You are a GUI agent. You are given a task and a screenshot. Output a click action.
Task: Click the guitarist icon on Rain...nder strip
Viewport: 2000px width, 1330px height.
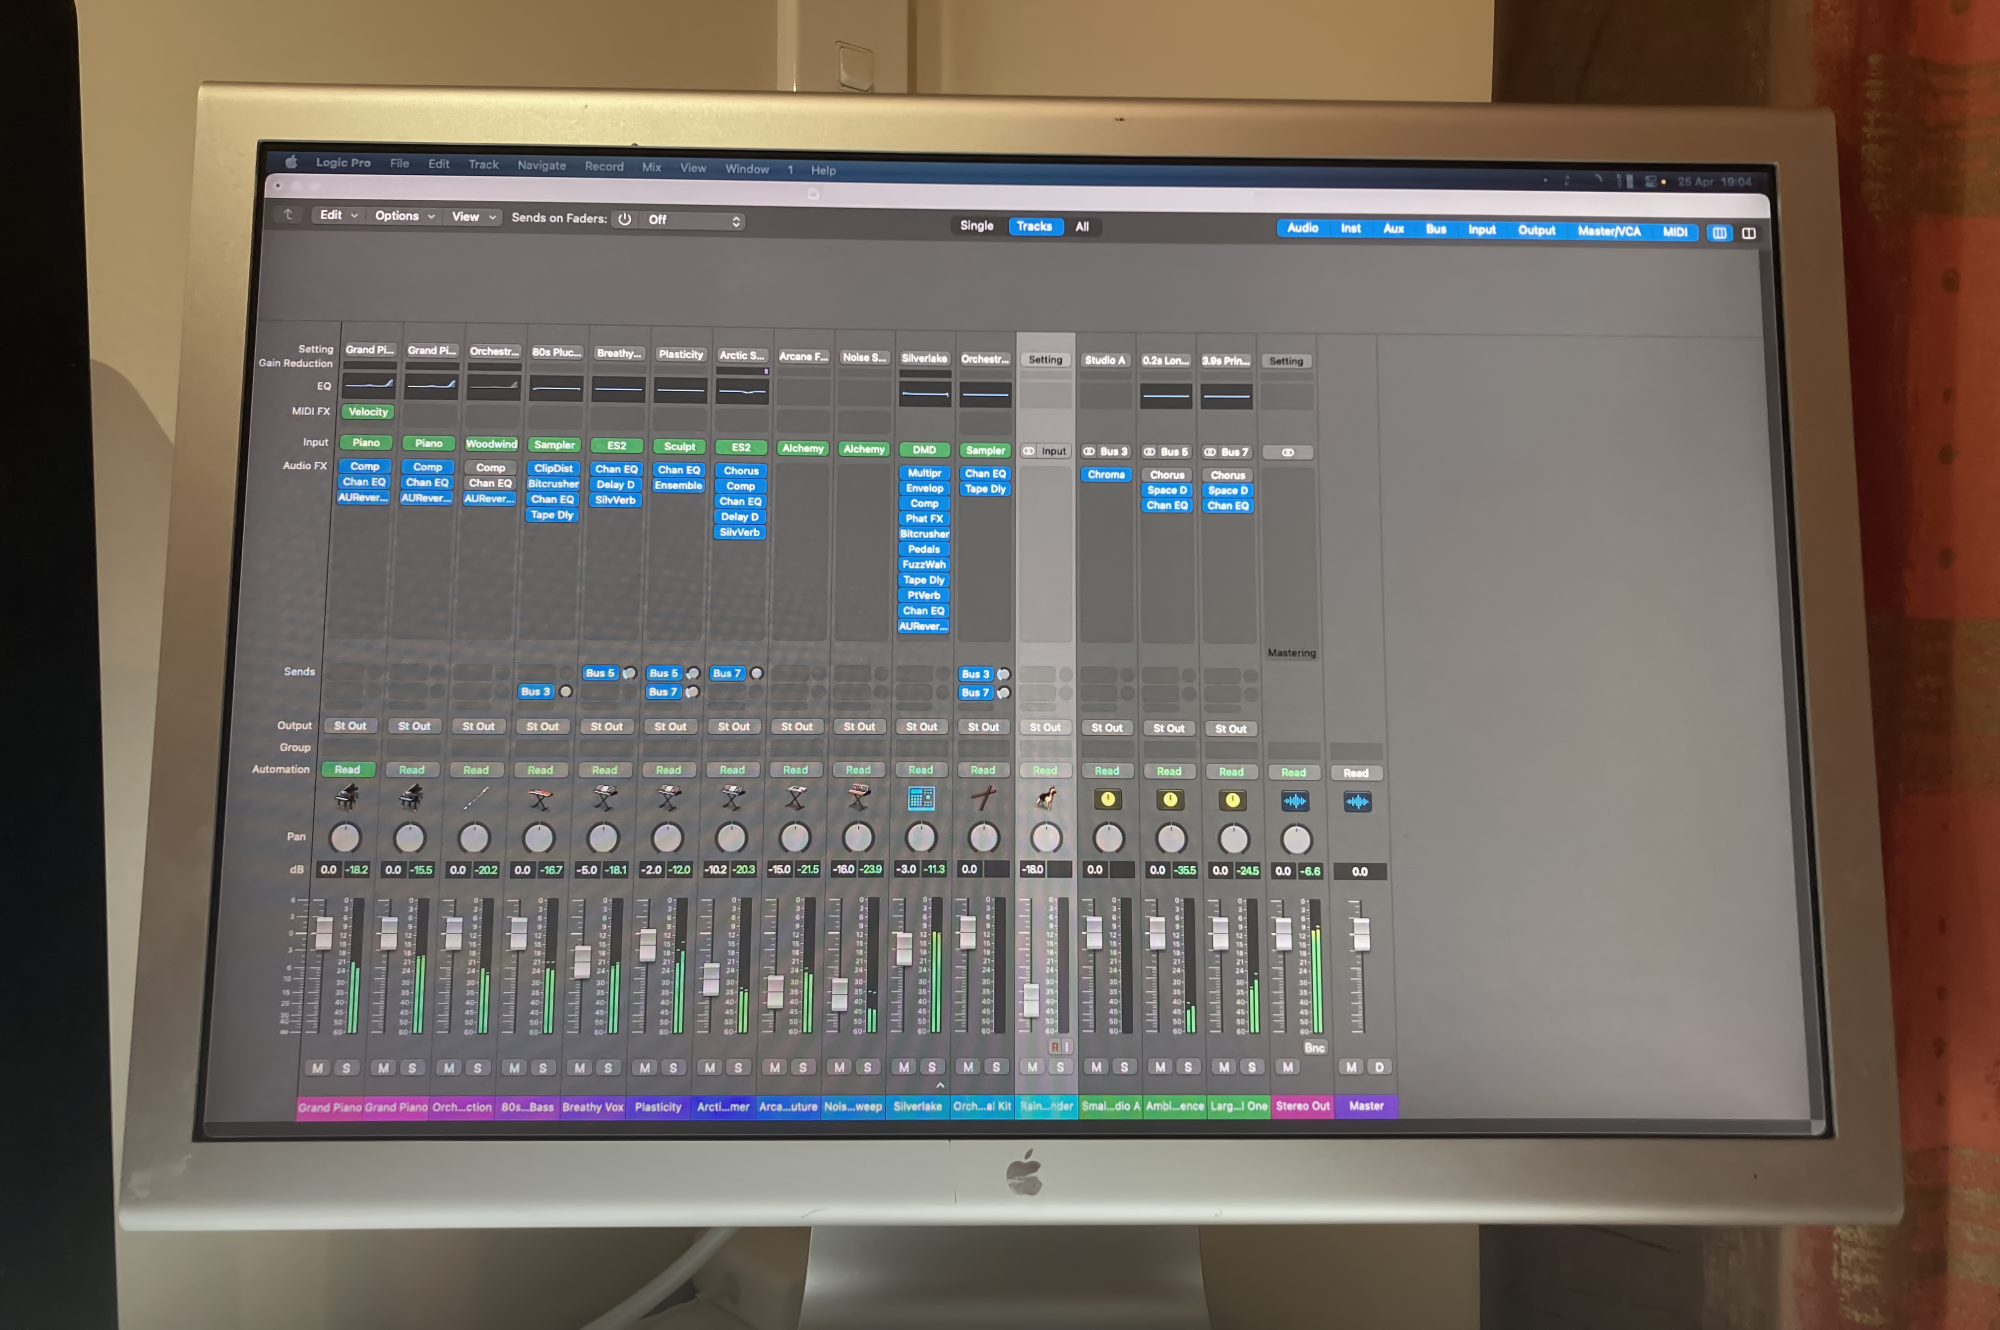[x=1046, y=798]
